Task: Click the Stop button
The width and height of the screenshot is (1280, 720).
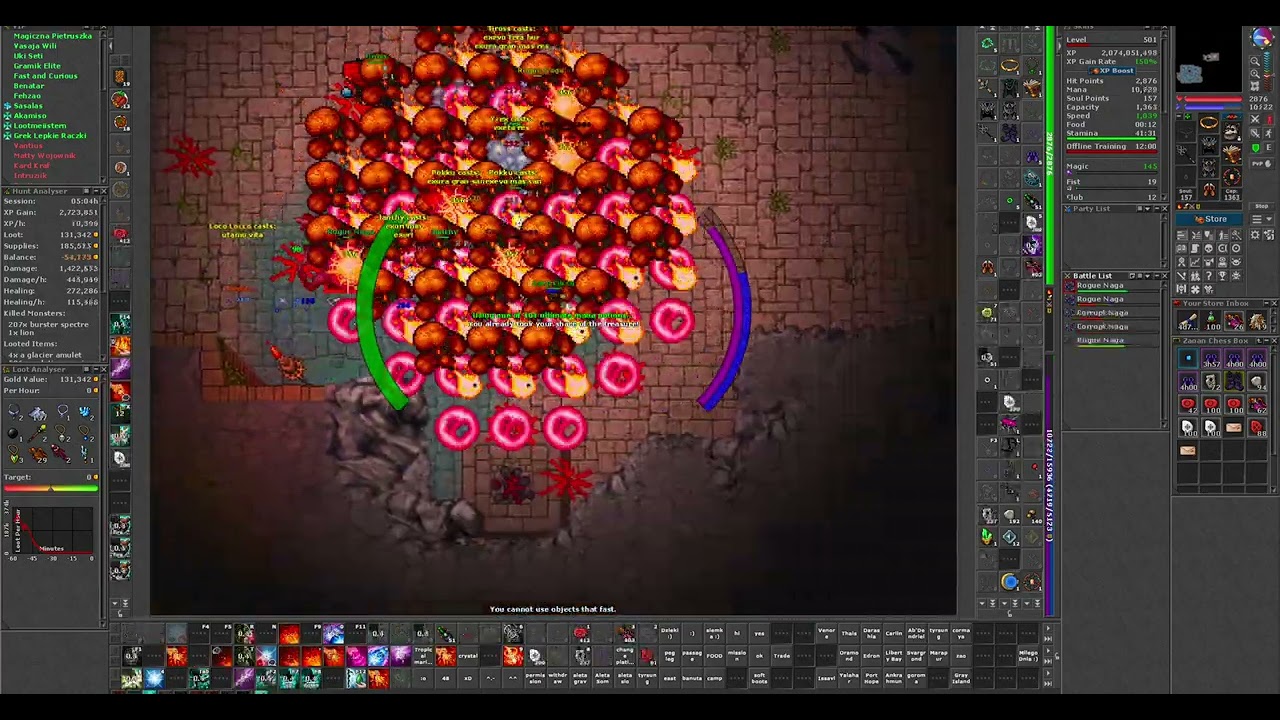Action: coord(1261,206)
